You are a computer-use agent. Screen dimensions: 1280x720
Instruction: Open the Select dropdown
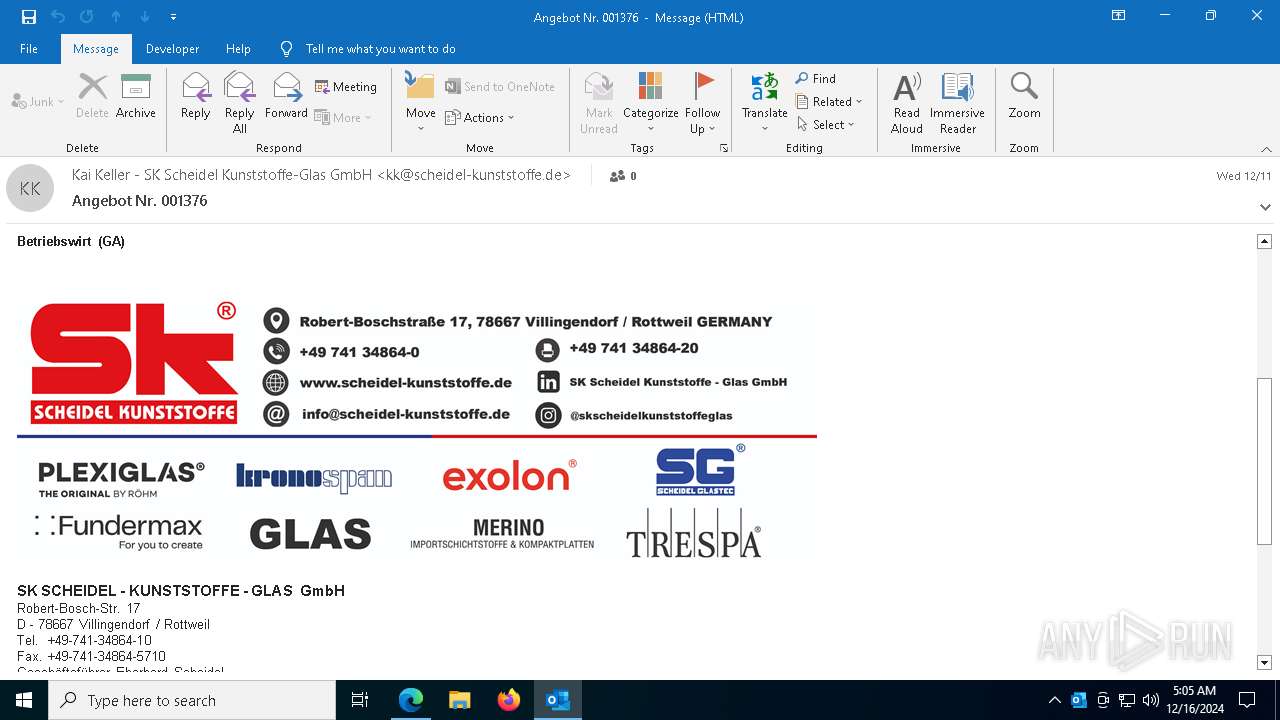pos(826,125)
